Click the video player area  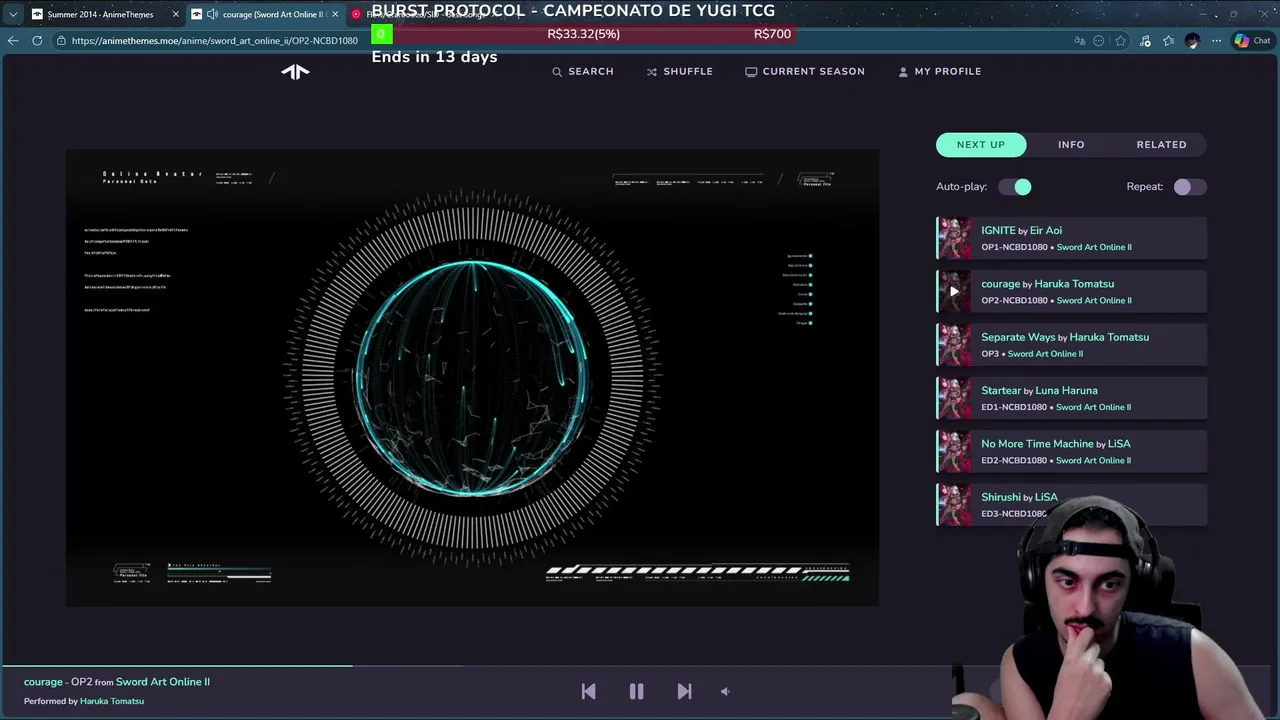(472, 378)
